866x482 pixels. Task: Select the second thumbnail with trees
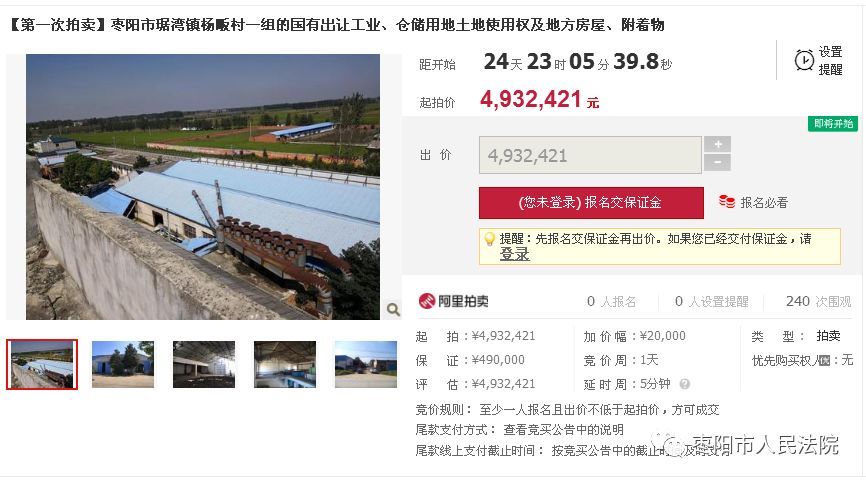[123, 364]
